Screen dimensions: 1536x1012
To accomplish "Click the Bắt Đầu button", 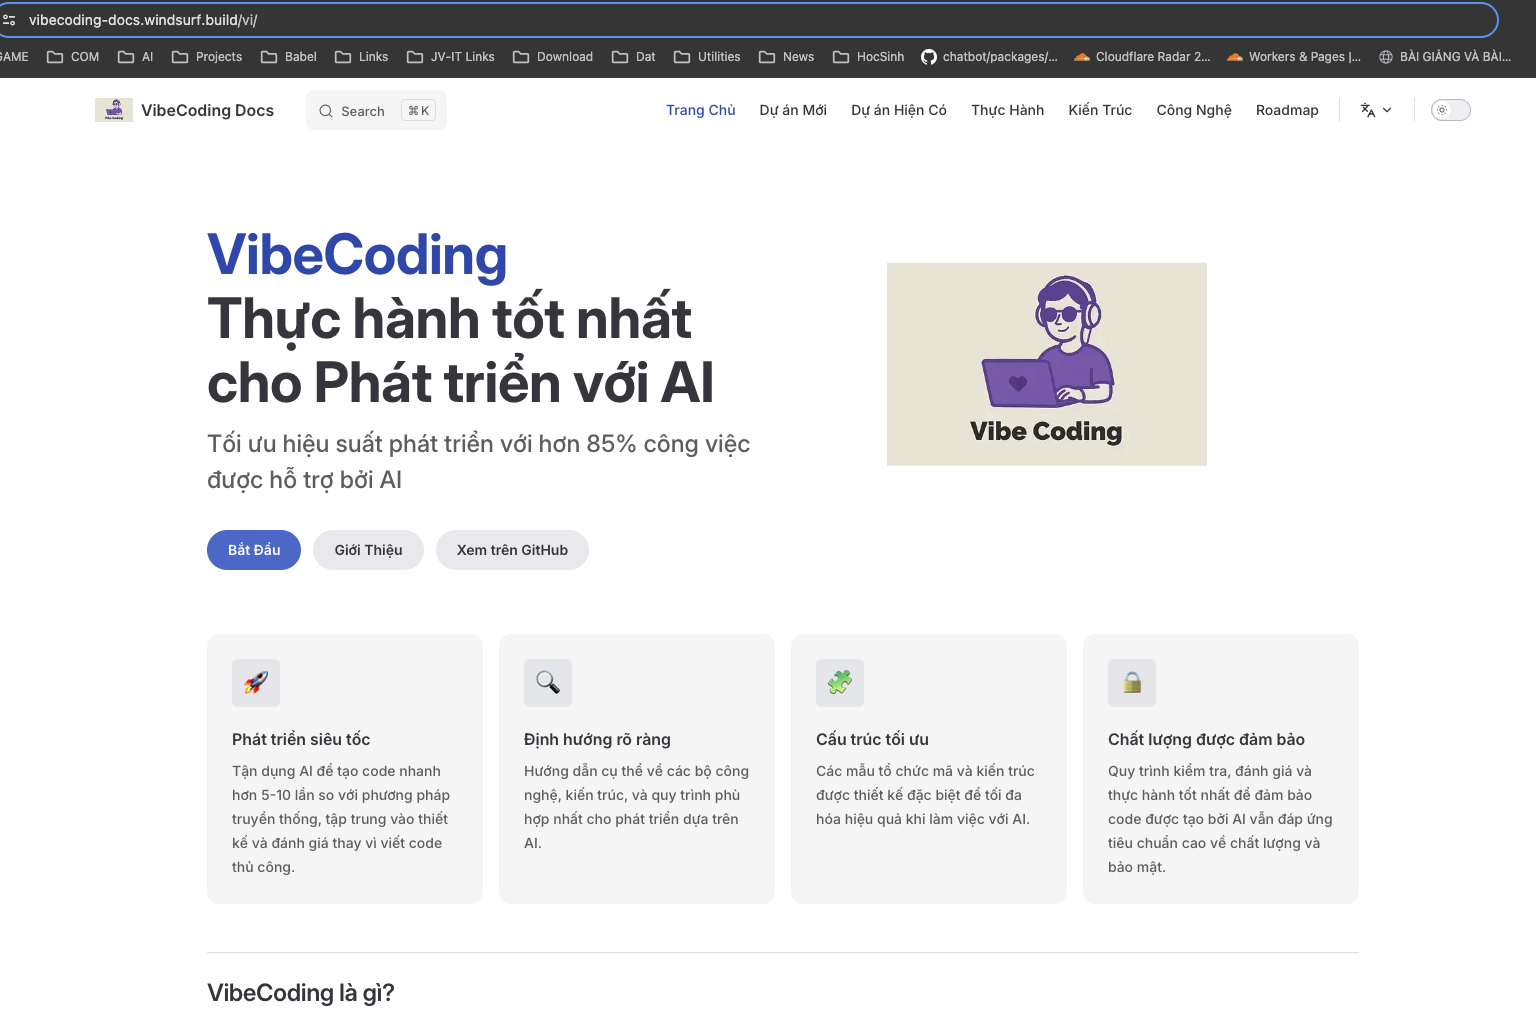I will 253,549.
